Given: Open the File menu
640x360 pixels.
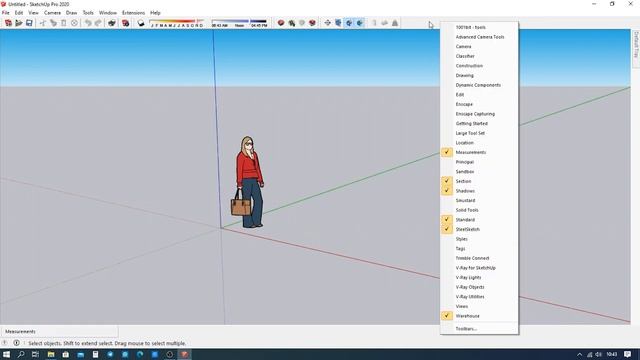Looking at the screenshot, I should (6, 13).
